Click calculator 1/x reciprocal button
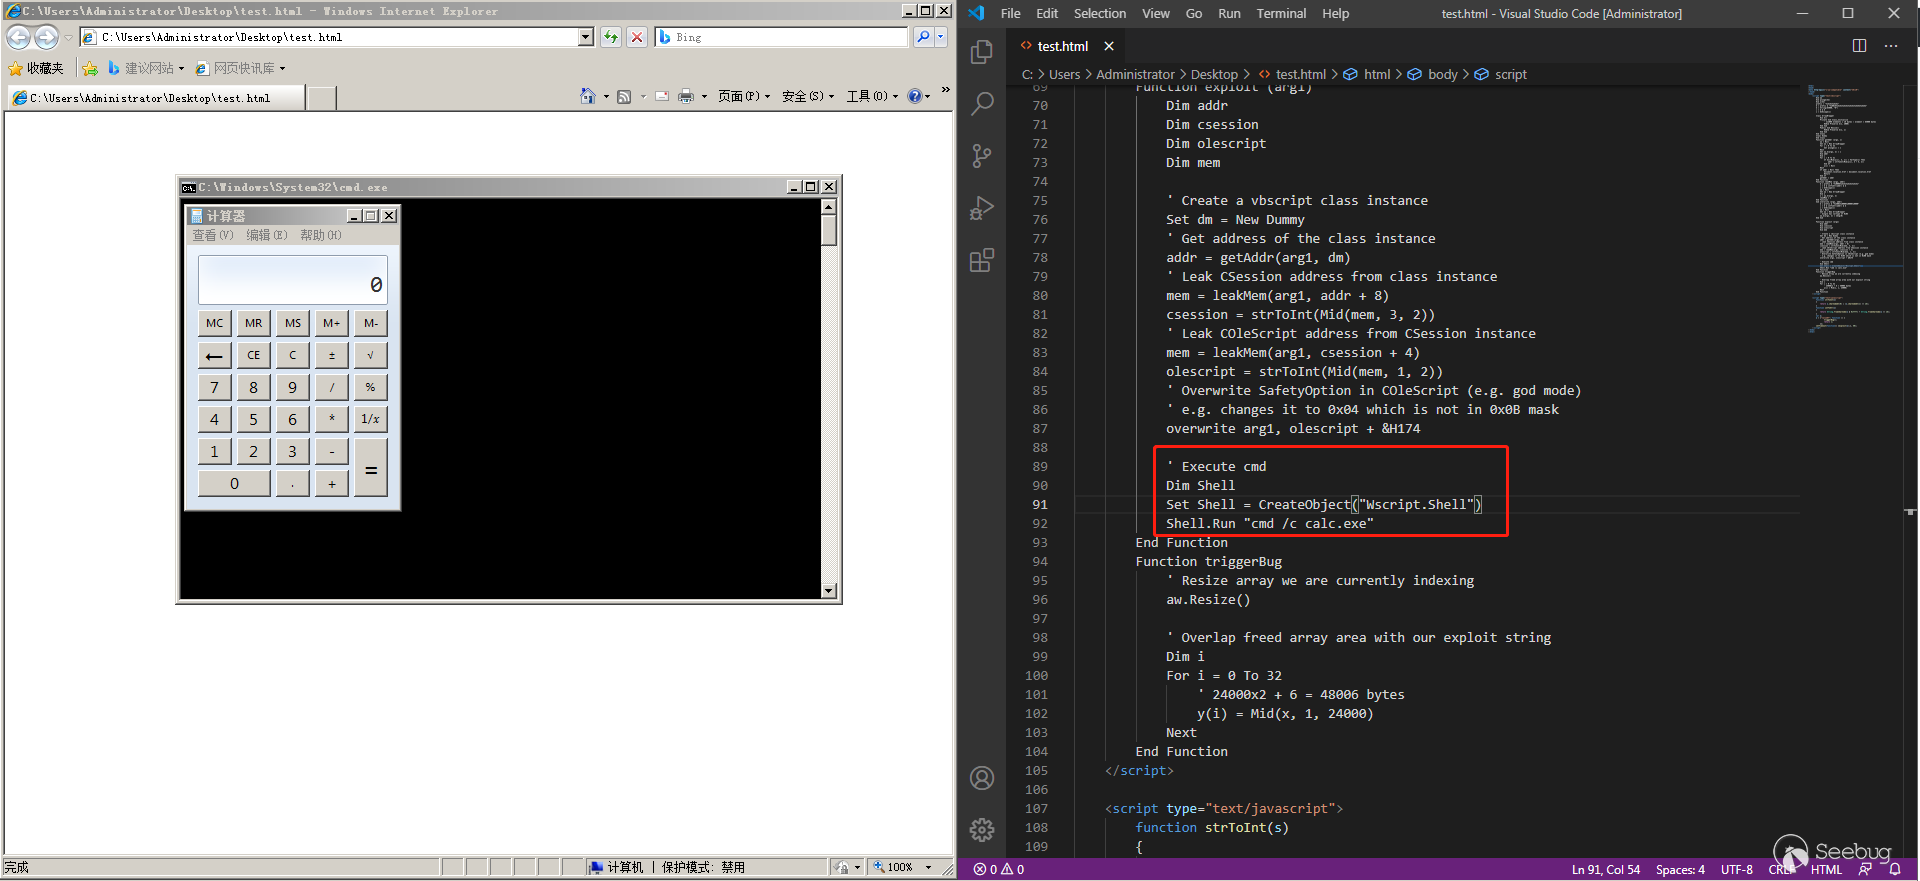1920x881 pixels. click(x=371, y=419)
